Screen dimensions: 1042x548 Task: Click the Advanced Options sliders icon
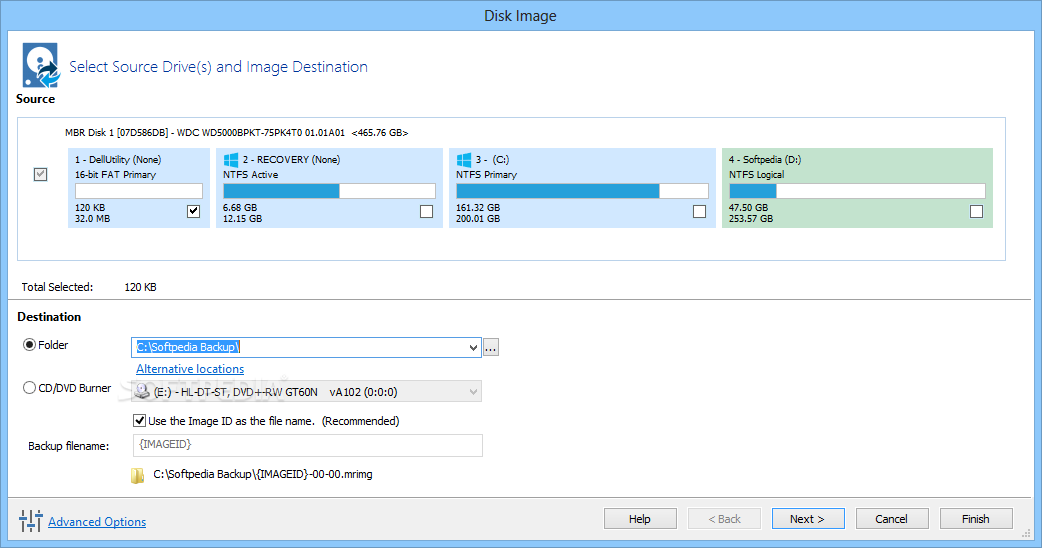(x=31, y=521)
